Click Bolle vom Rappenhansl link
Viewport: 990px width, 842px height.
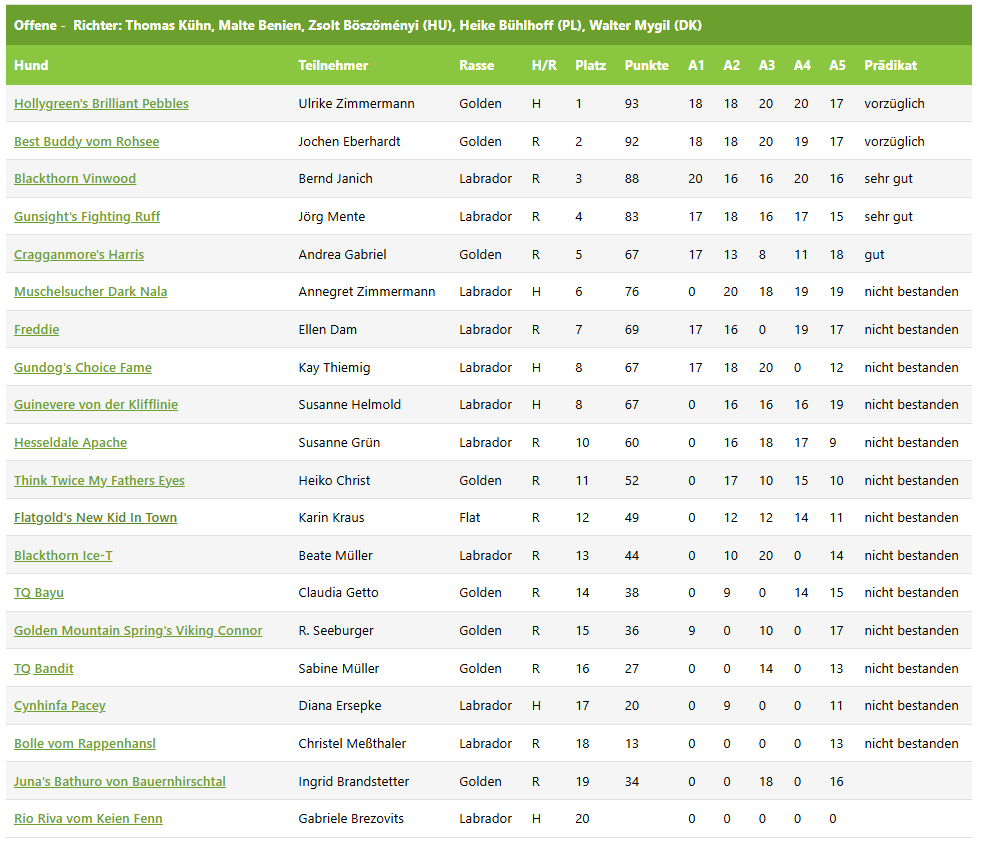85,744
